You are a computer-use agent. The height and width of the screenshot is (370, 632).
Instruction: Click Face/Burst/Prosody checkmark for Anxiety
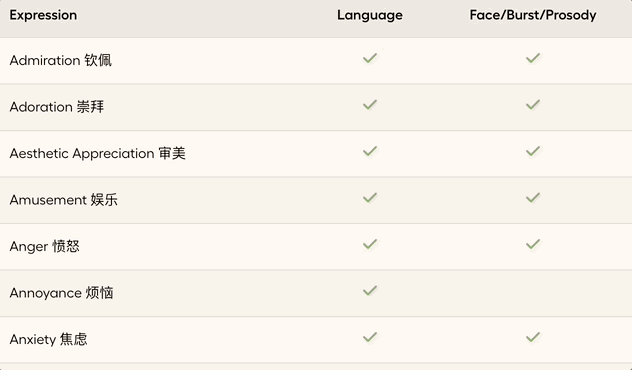(532, 337)
